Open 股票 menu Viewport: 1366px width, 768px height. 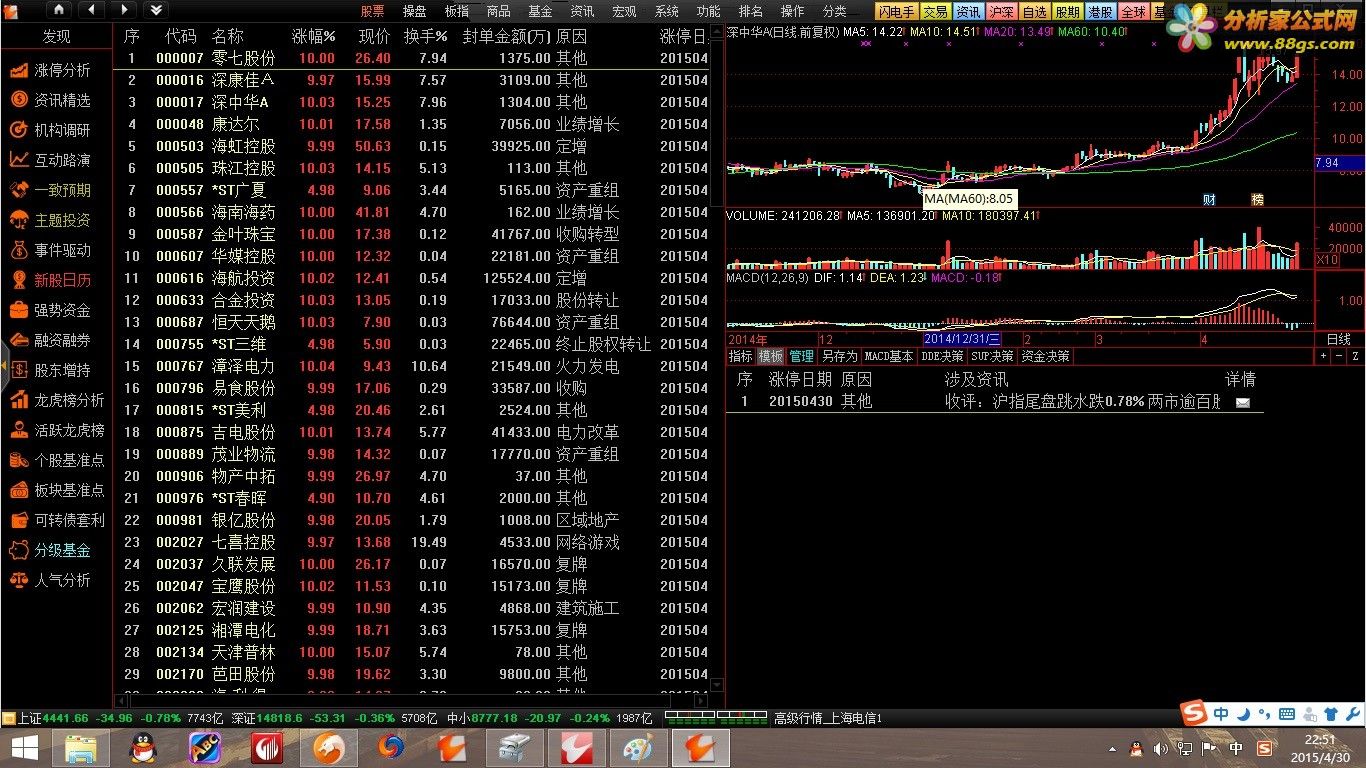[372, 11]
